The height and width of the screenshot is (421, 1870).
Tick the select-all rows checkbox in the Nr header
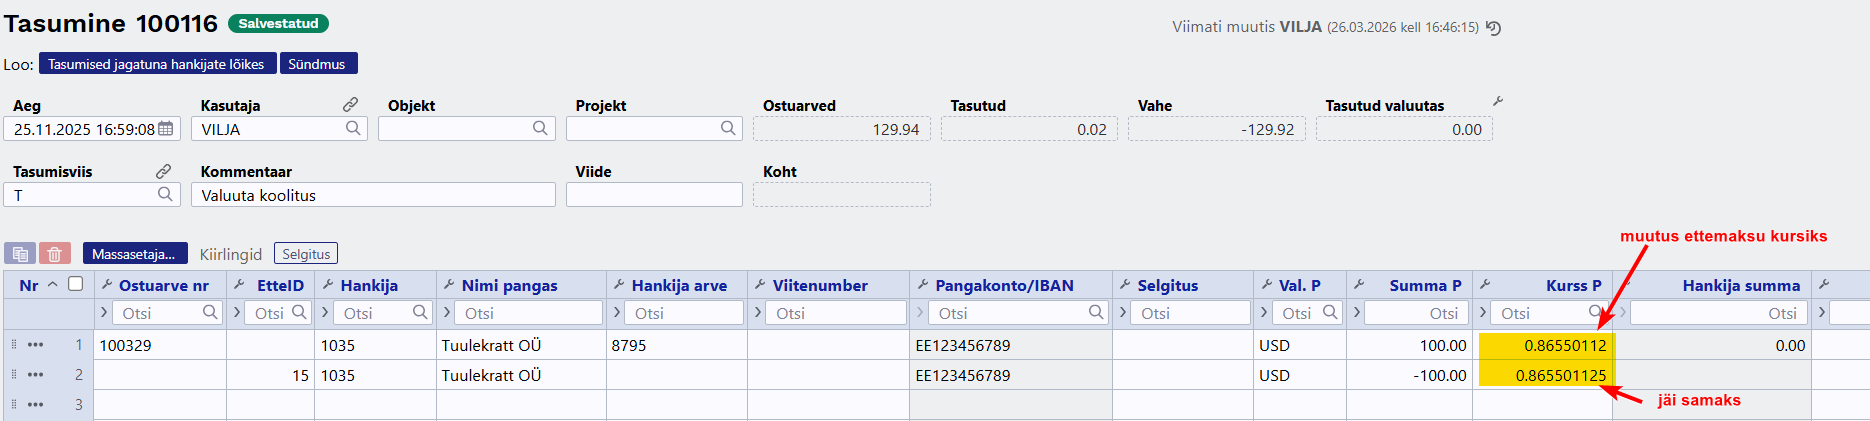click(75, 284)
